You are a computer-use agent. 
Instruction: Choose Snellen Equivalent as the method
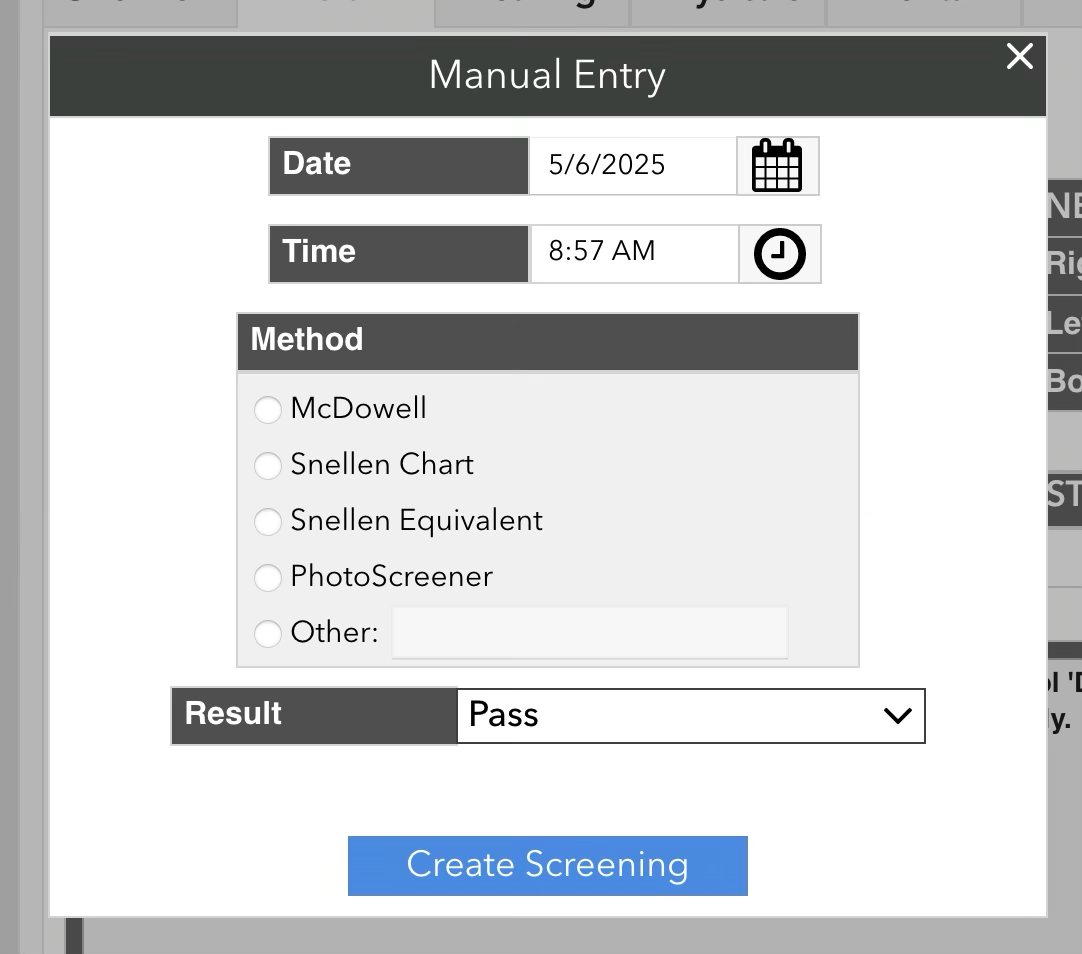267,521
